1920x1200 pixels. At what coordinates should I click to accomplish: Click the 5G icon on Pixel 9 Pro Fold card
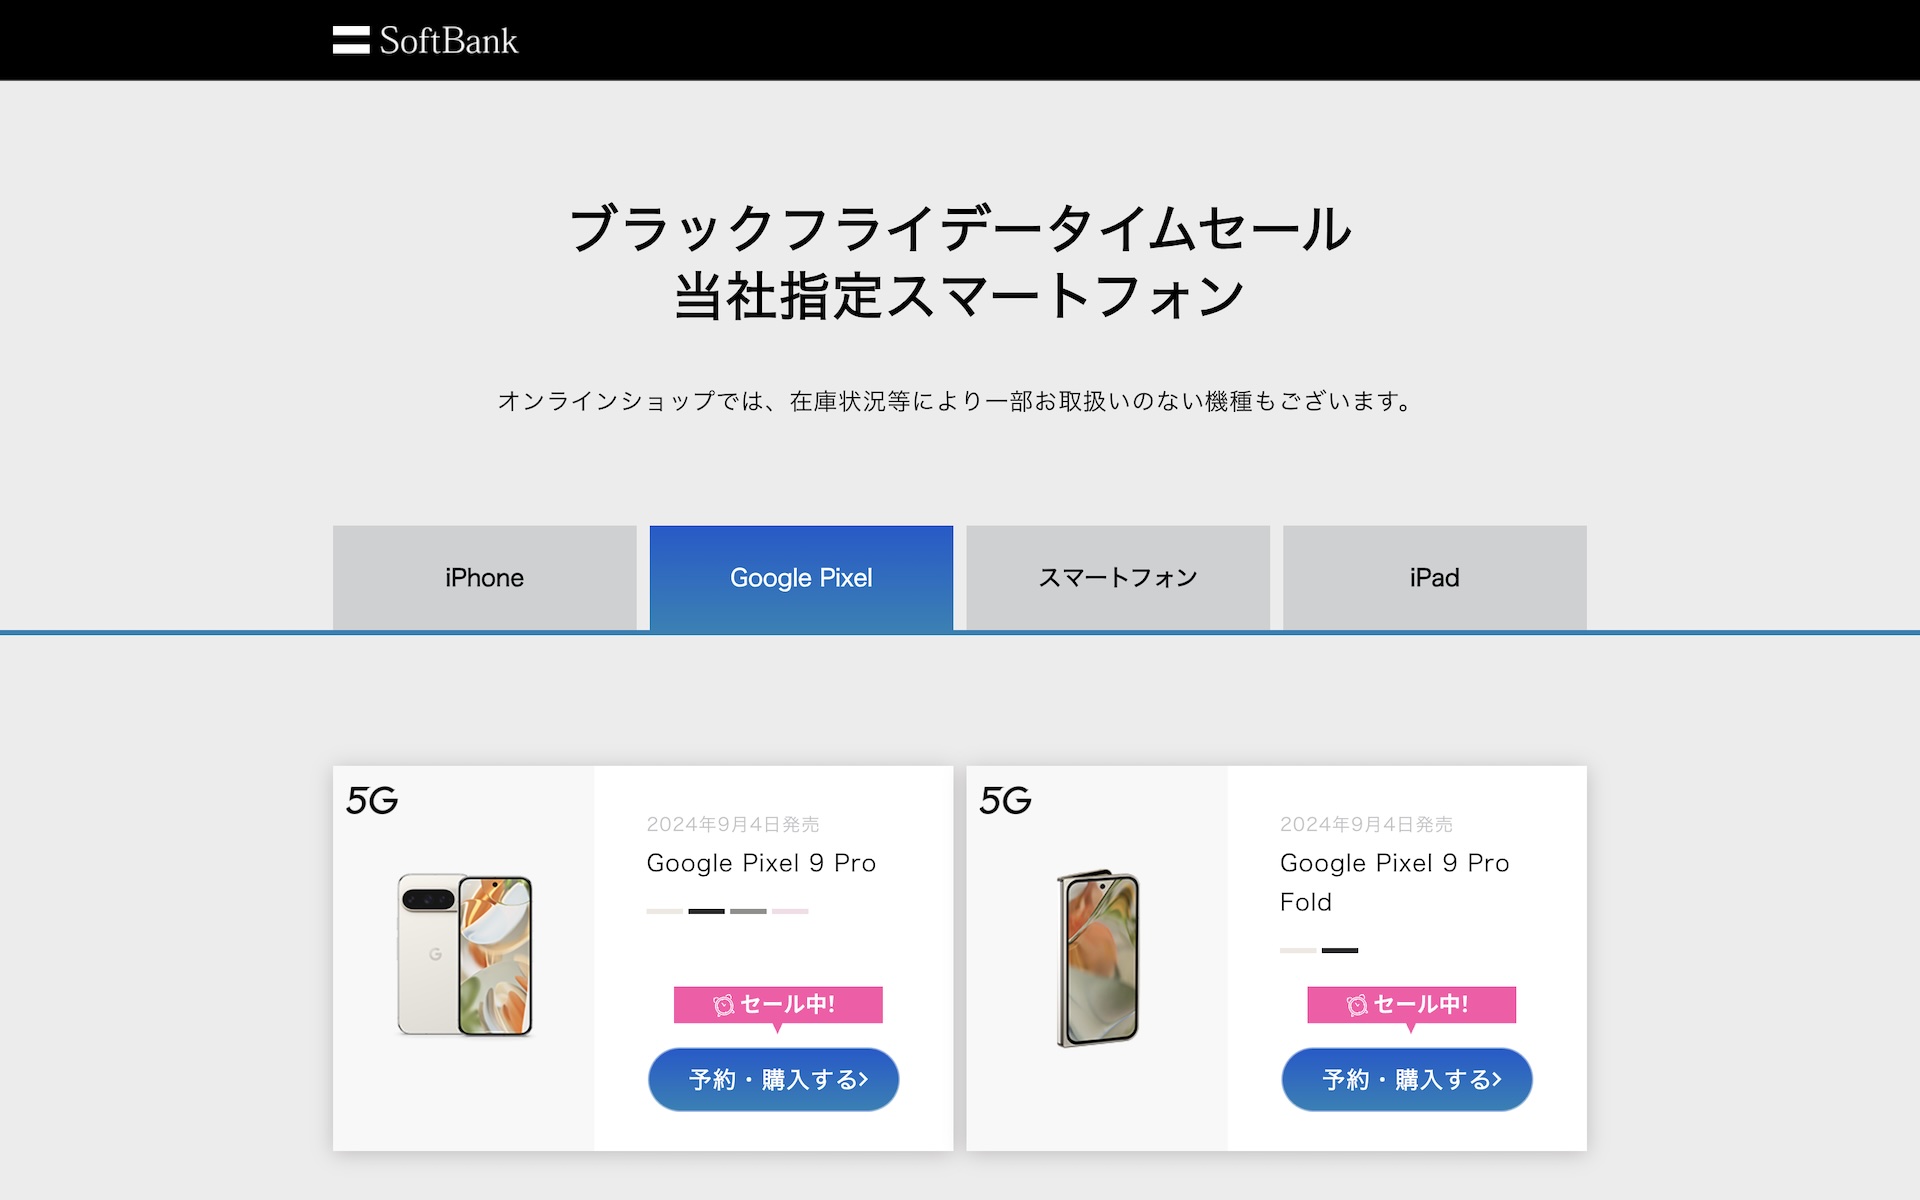(x=1005, y=800)
